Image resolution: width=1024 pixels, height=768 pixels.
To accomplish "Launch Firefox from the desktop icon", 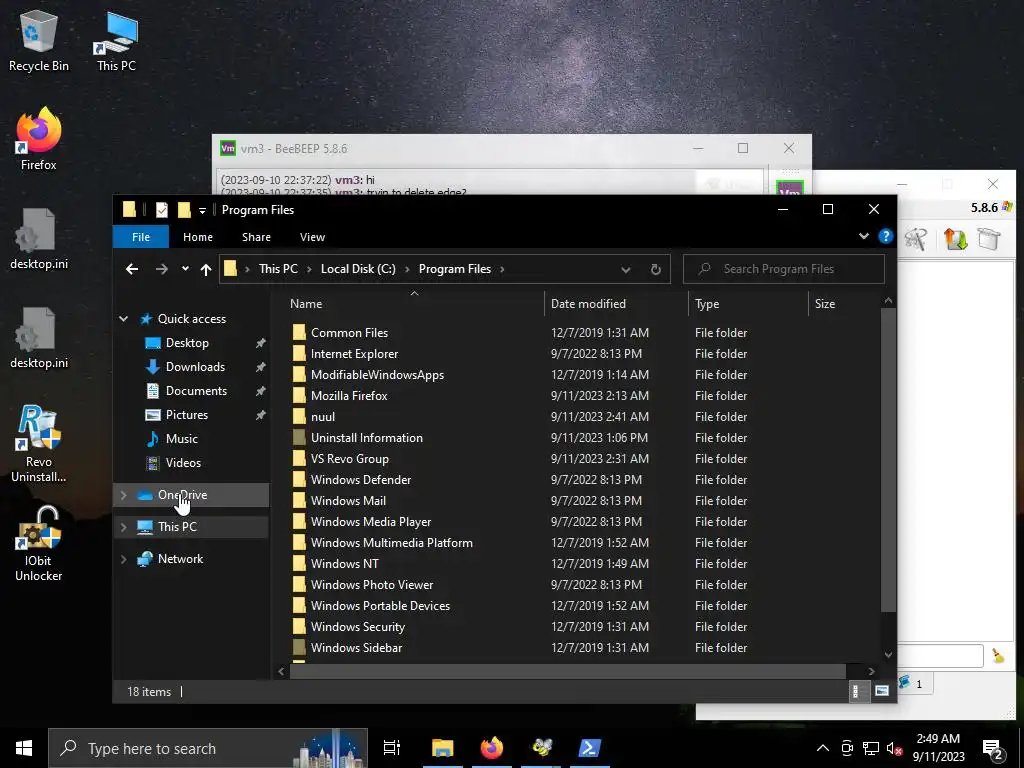I will (39, 138).
